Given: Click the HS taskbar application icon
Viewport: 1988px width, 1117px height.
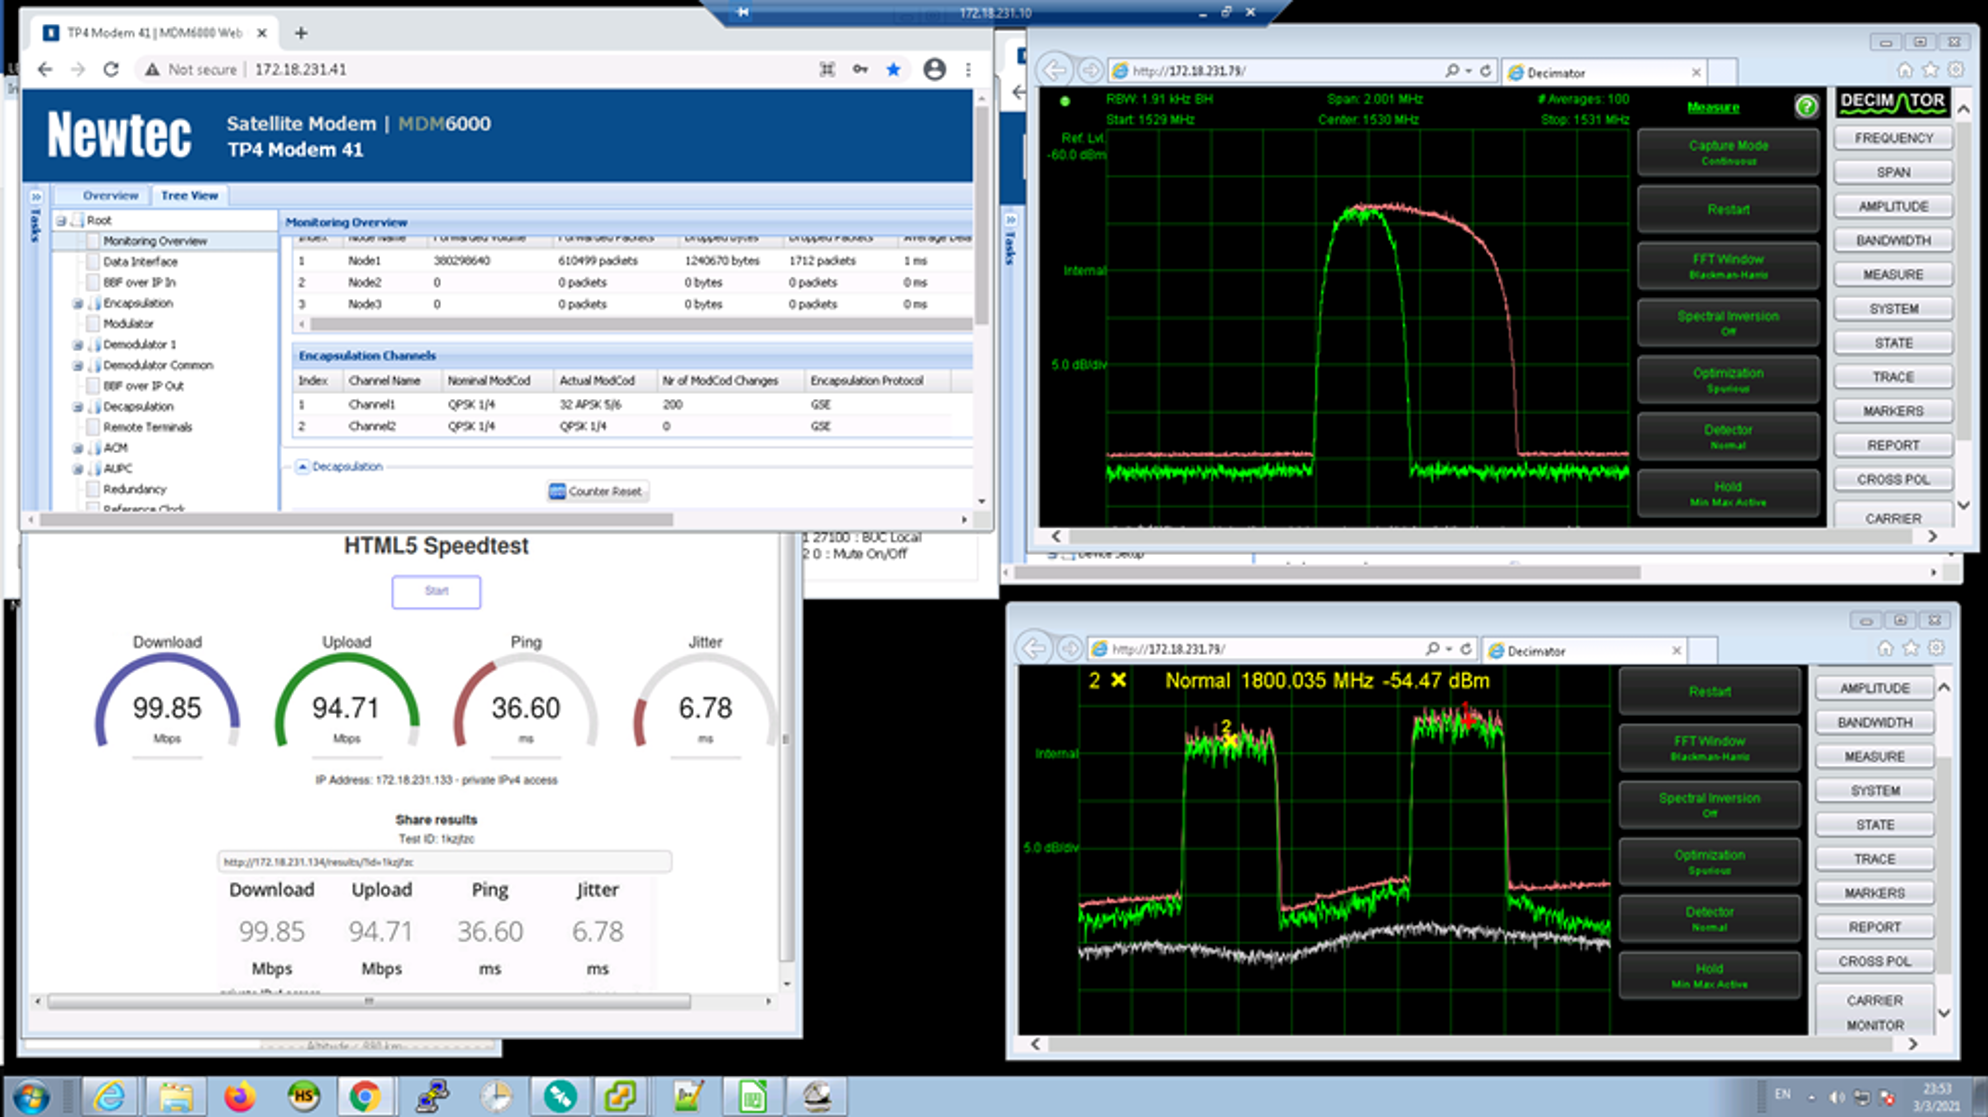Looking at the screenshot, I should (x=303, y=1097).
